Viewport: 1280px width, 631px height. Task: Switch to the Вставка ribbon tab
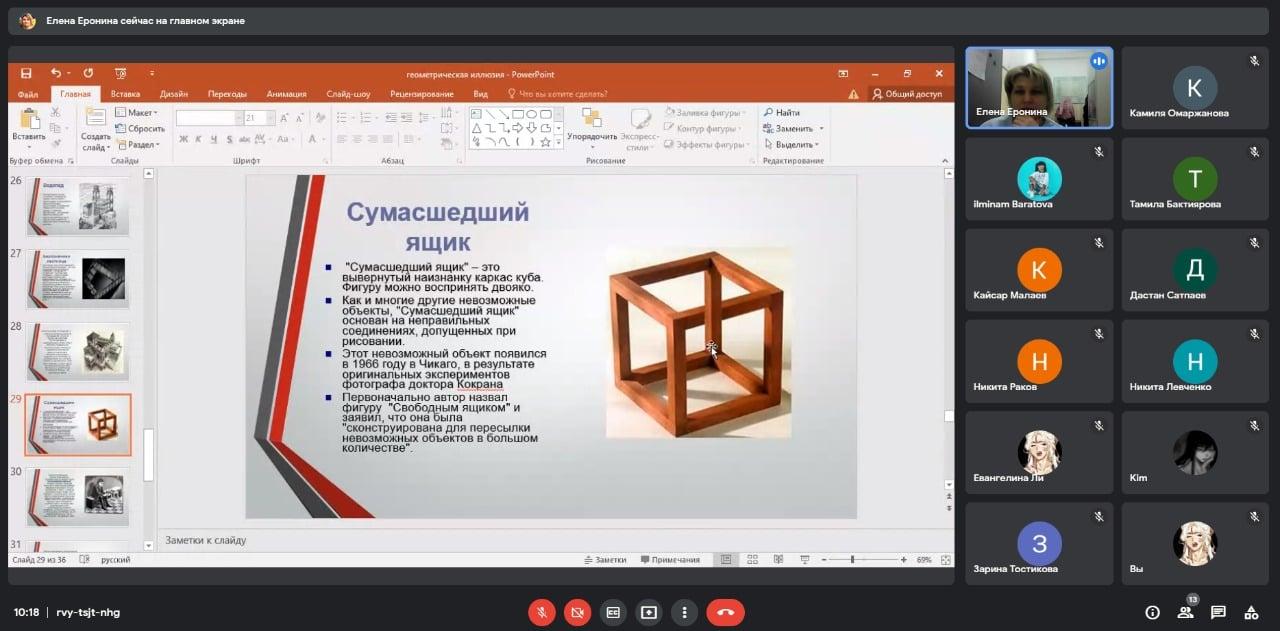tap(125, 94)
